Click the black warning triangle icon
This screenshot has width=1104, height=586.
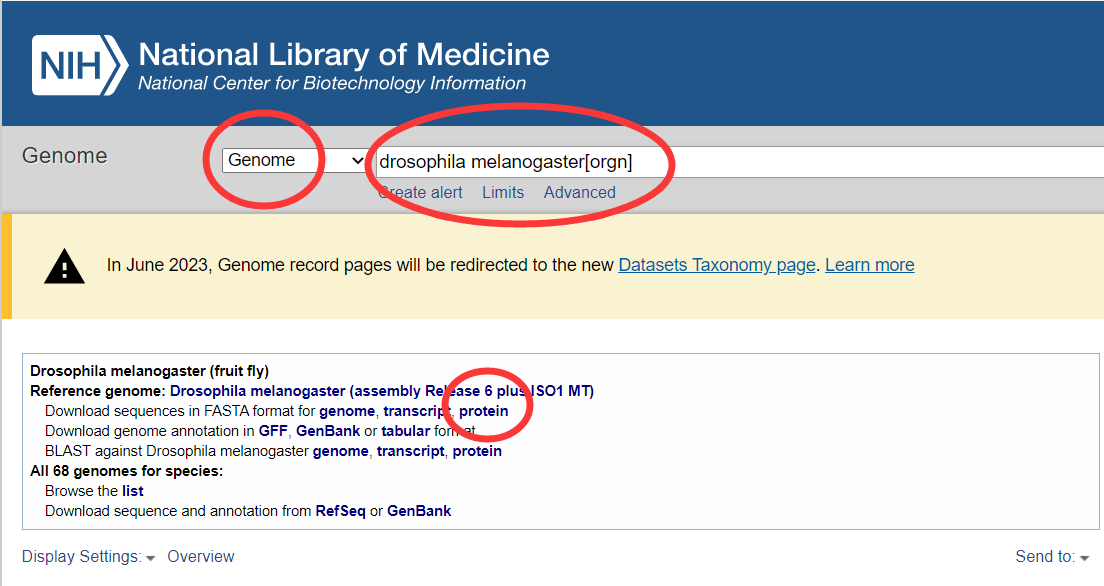[x=64, y=266]
